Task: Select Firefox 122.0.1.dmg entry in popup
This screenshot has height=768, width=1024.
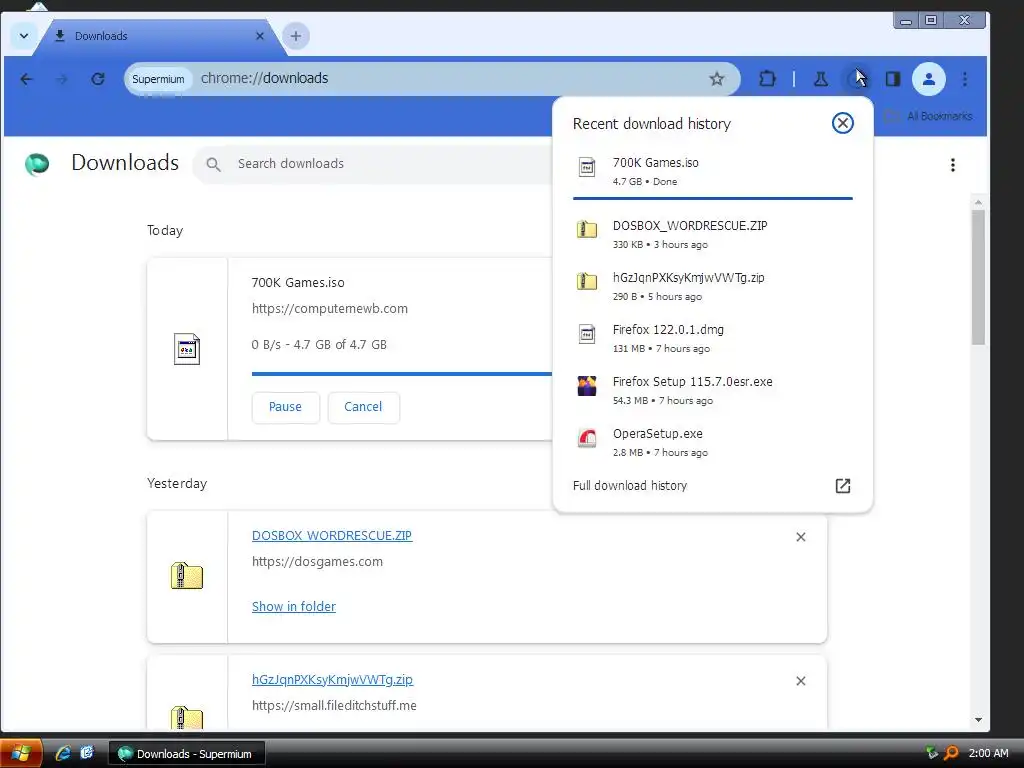Action: coord(712,338)
